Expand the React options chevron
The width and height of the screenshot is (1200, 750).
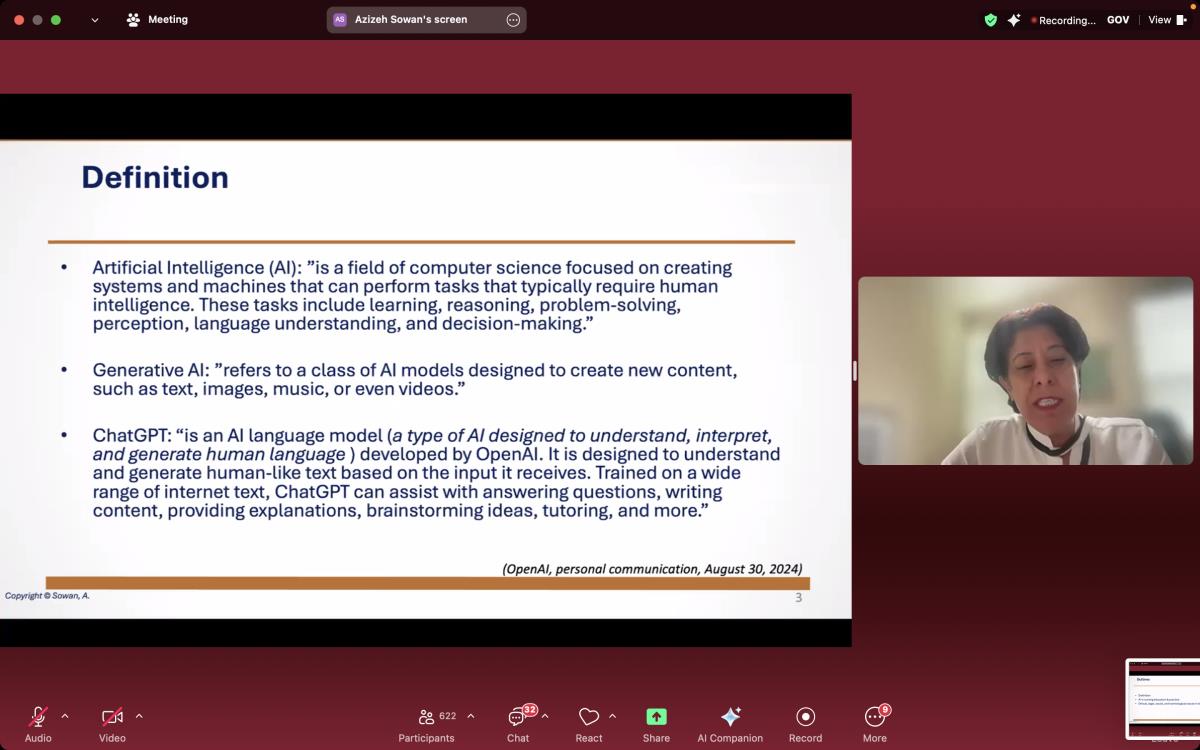click(612, 716)
